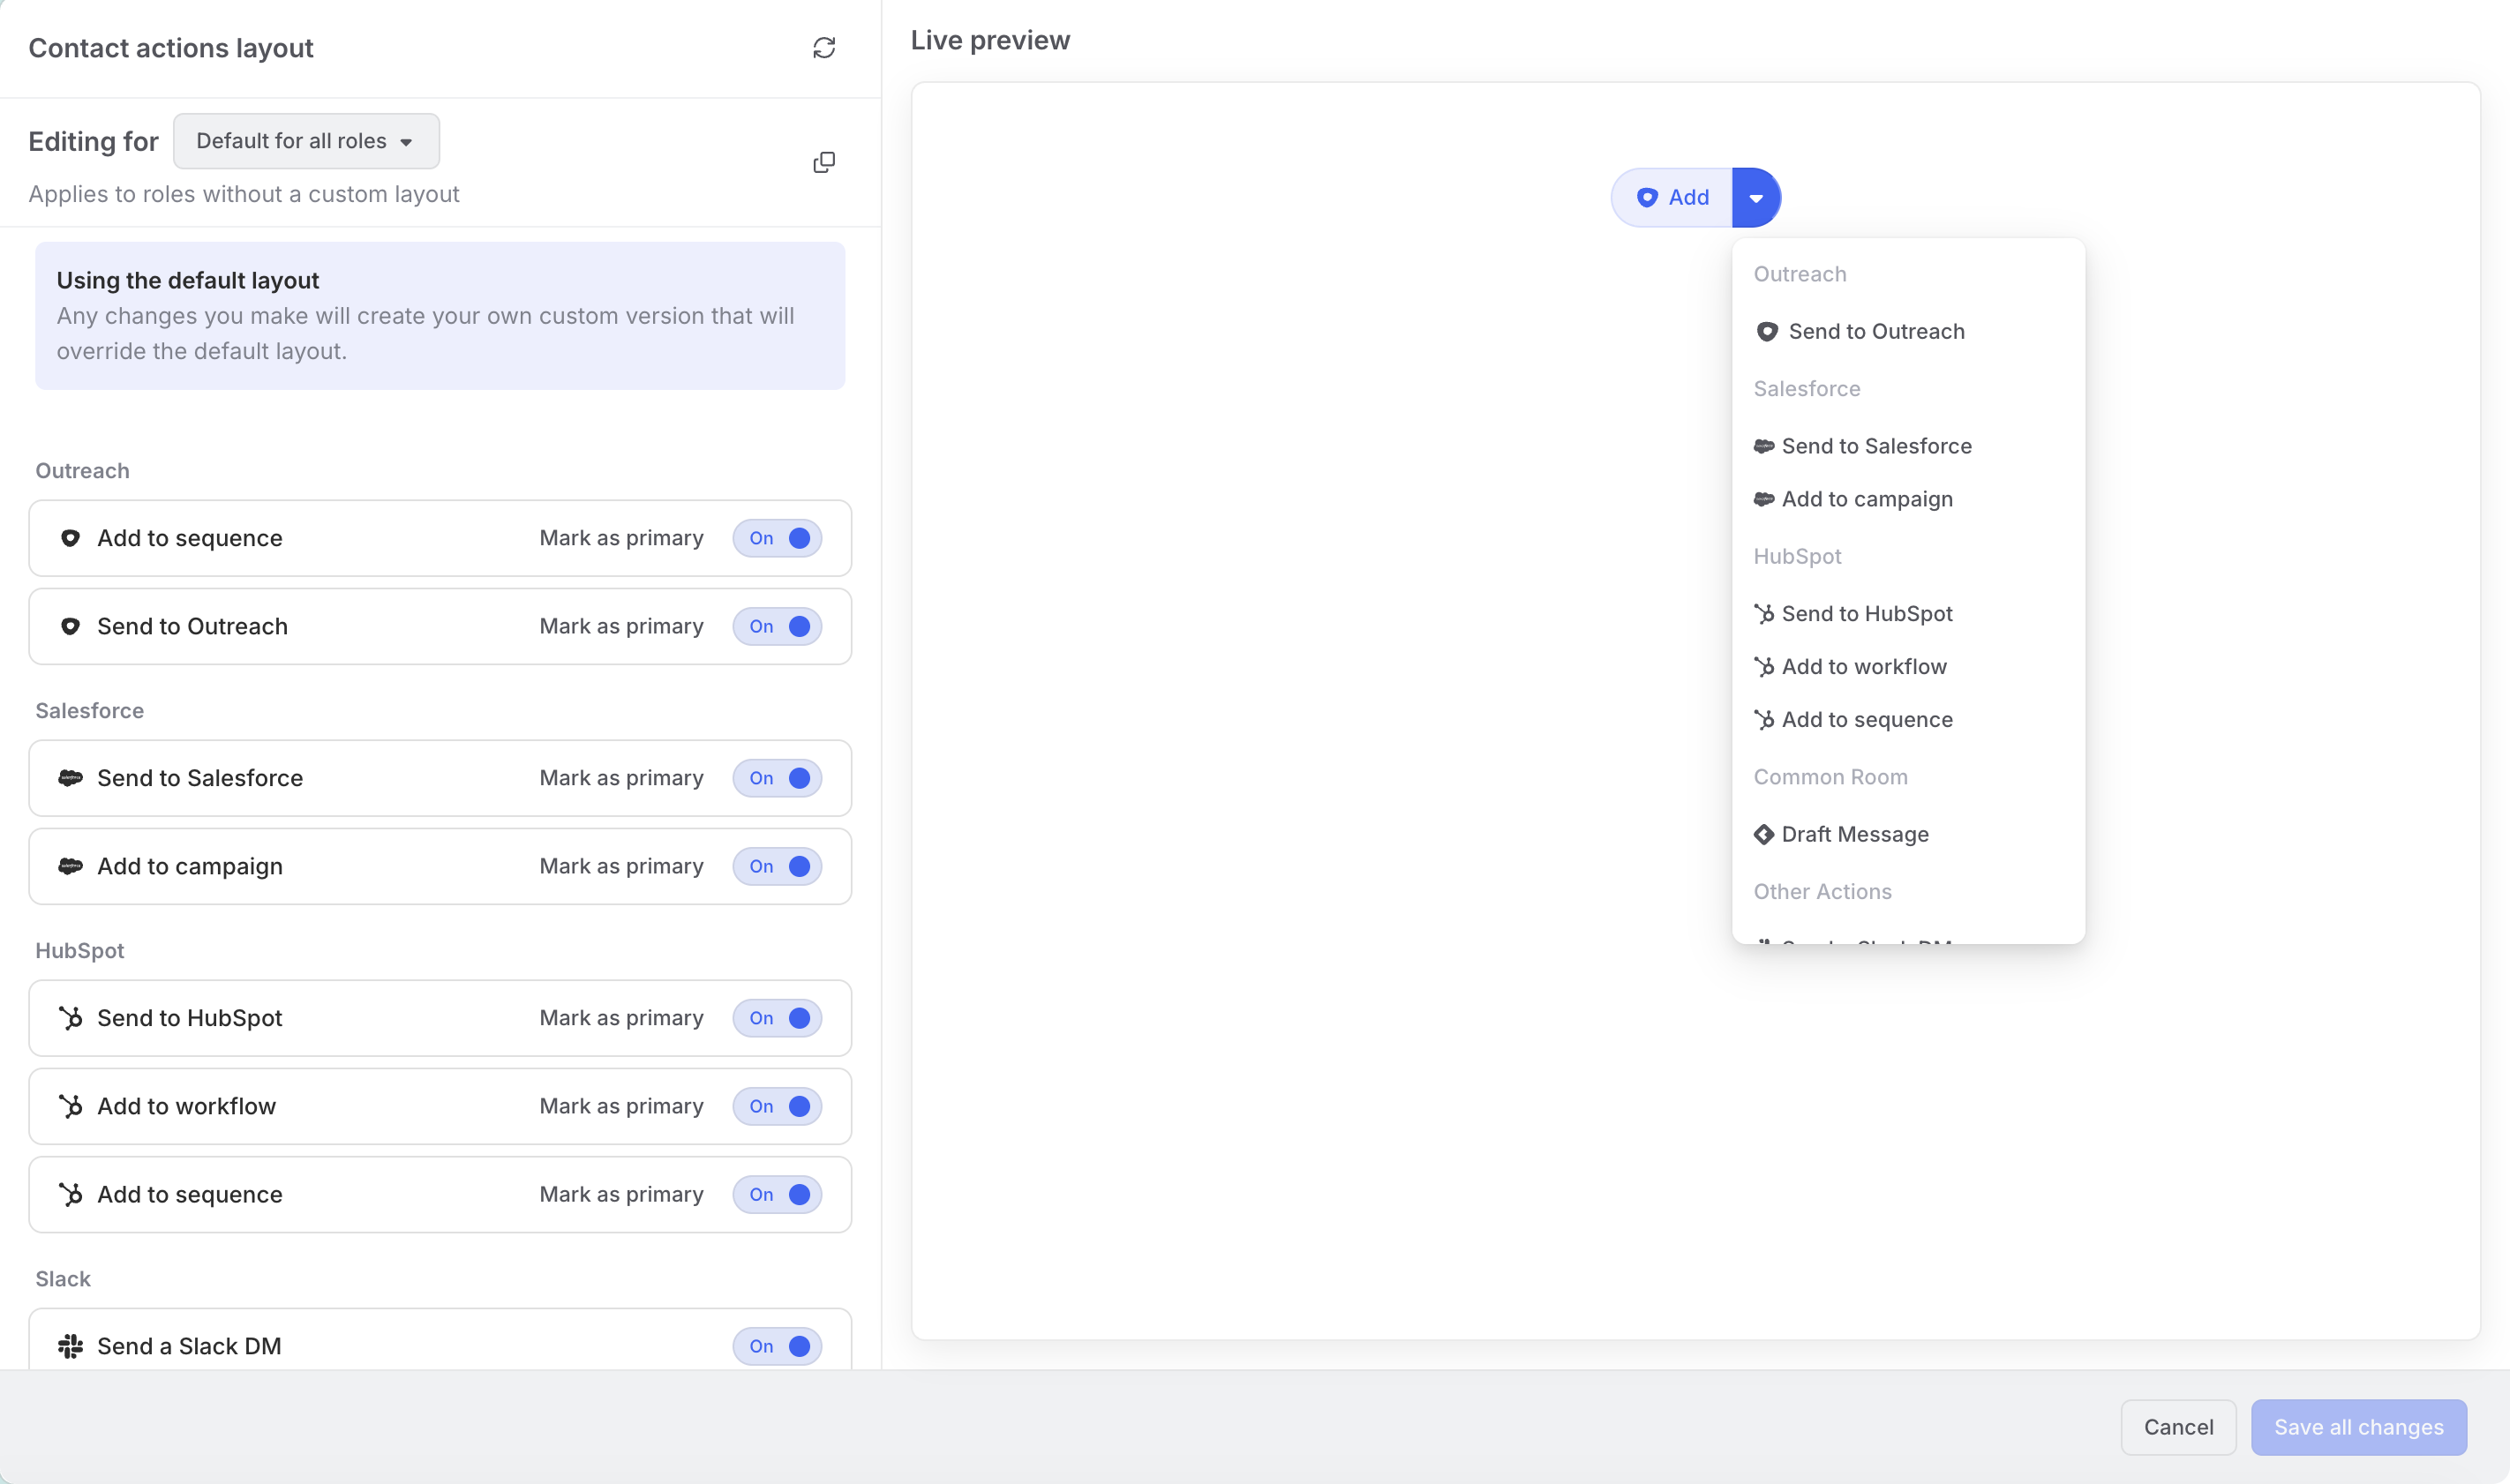Image resolution: width=2510 pixels, height=1484 pixels.
Task: Click the copy layout icon
Action: click(823, 162)
